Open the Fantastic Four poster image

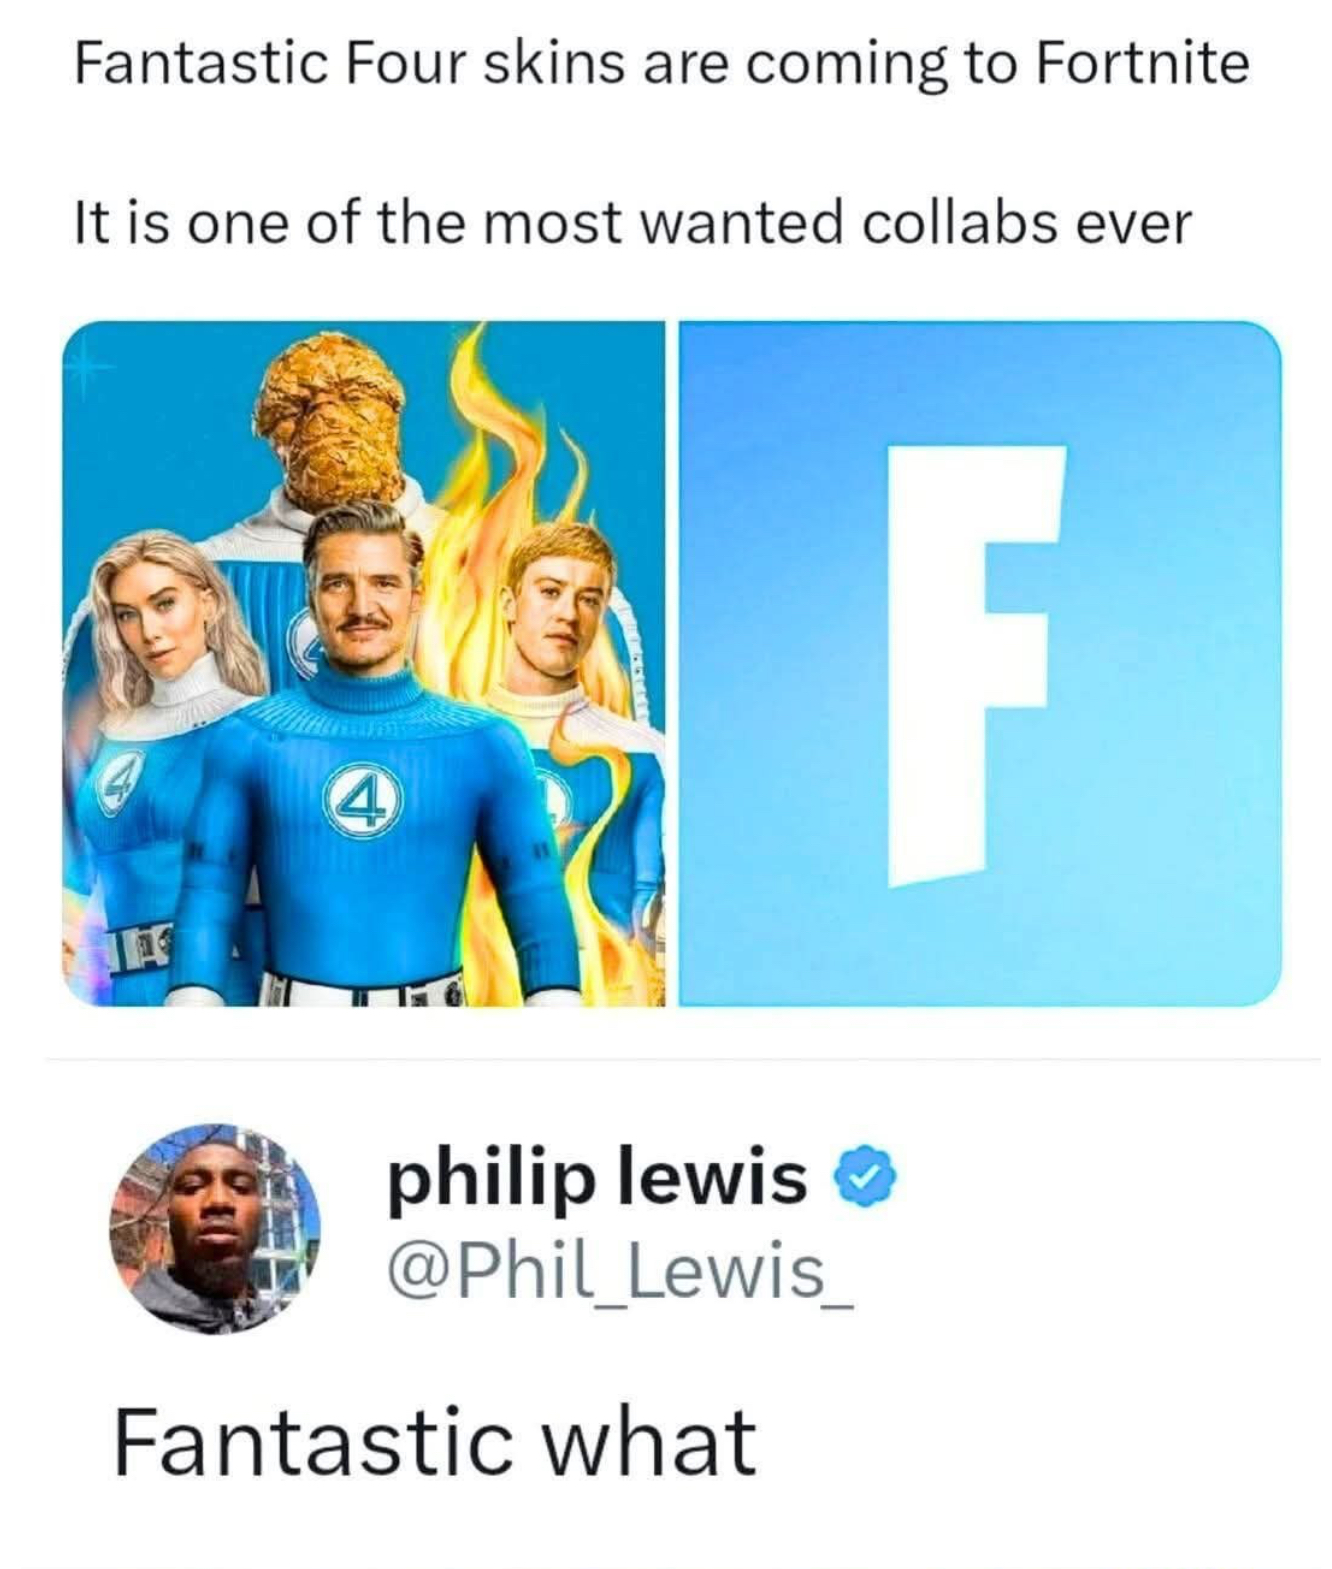364,664
